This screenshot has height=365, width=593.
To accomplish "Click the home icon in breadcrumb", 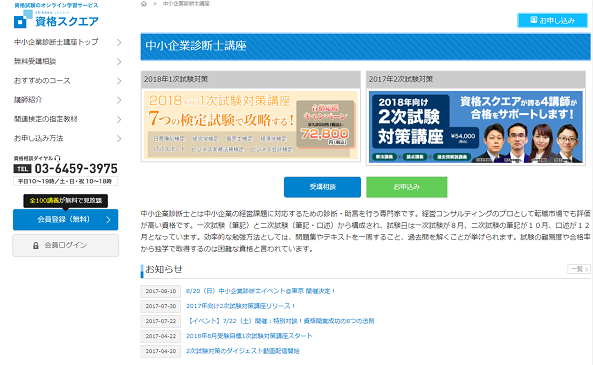I will point(144,3).
